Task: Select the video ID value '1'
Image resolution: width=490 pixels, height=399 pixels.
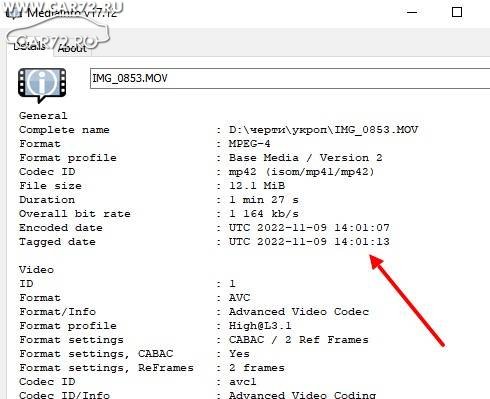Action: tap(232, 284)
